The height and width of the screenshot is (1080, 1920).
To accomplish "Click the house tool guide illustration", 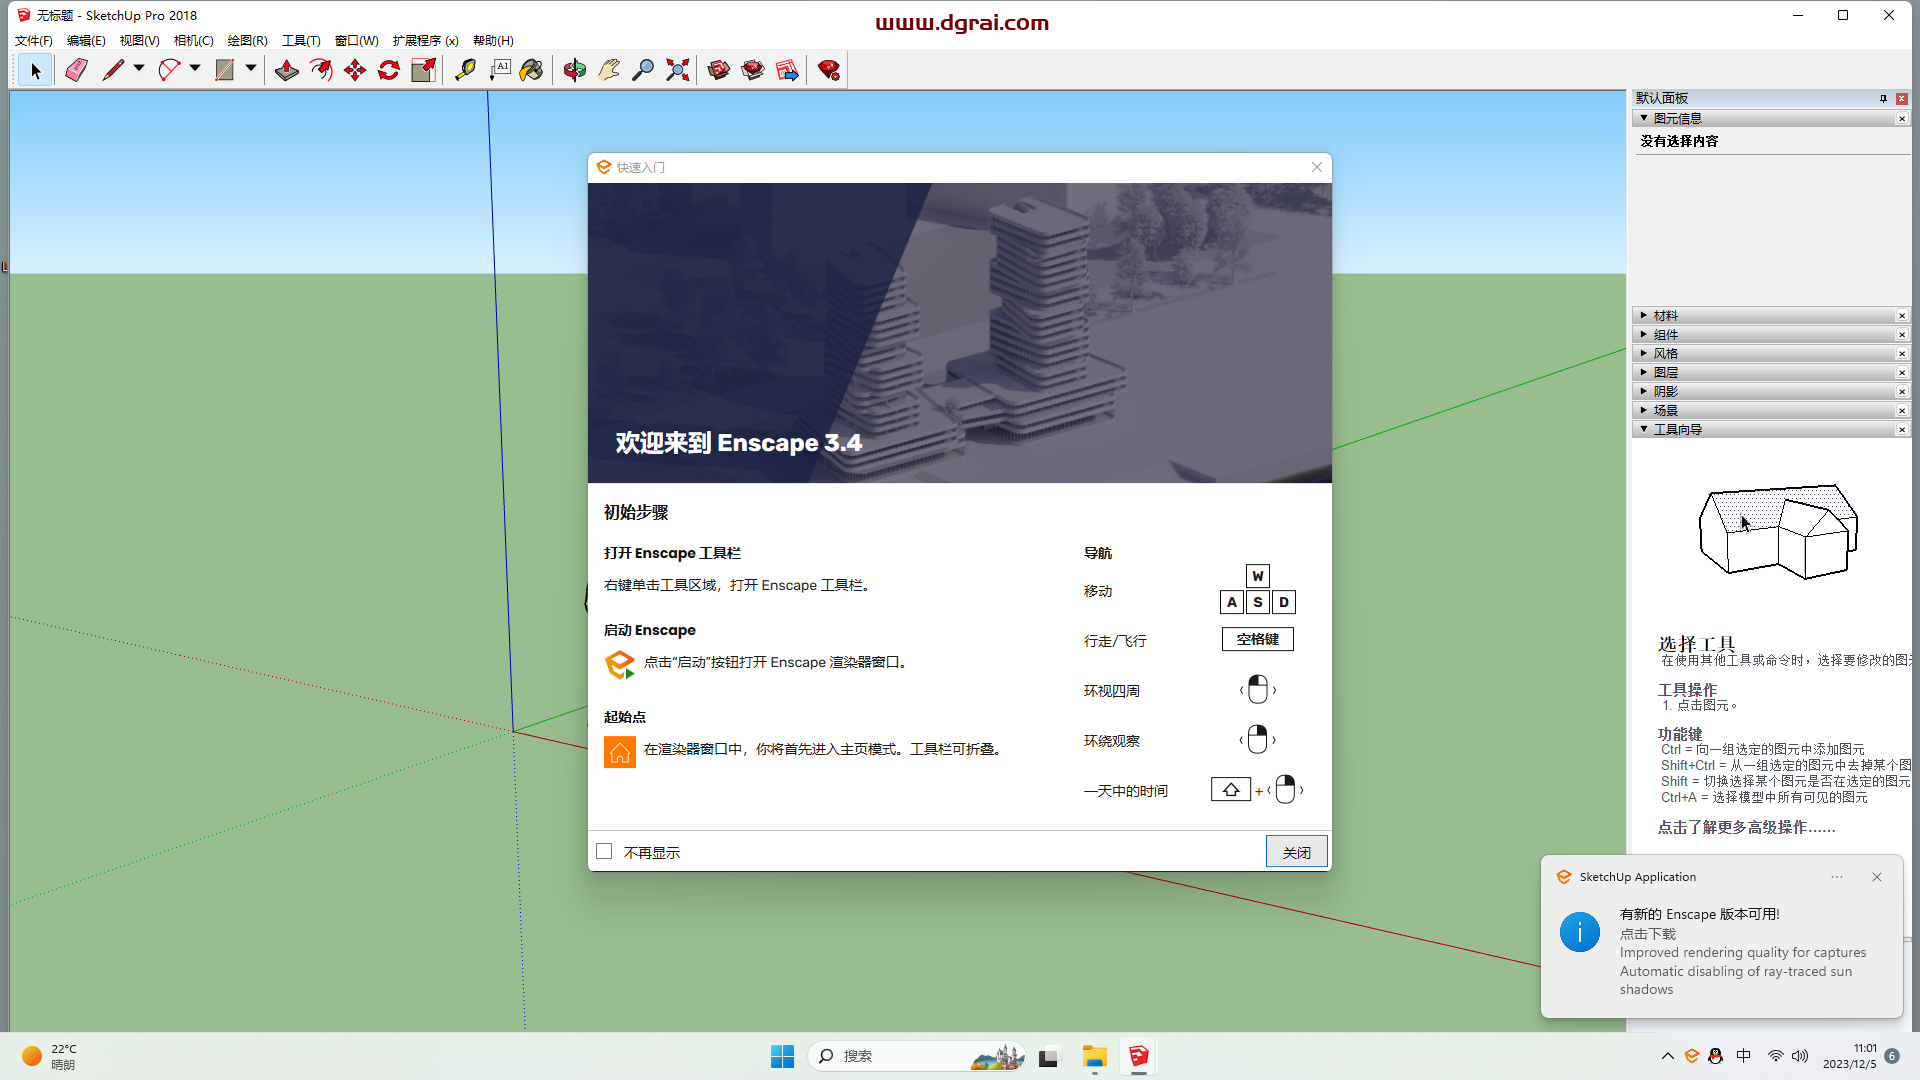I will [x=1778, y=532].
